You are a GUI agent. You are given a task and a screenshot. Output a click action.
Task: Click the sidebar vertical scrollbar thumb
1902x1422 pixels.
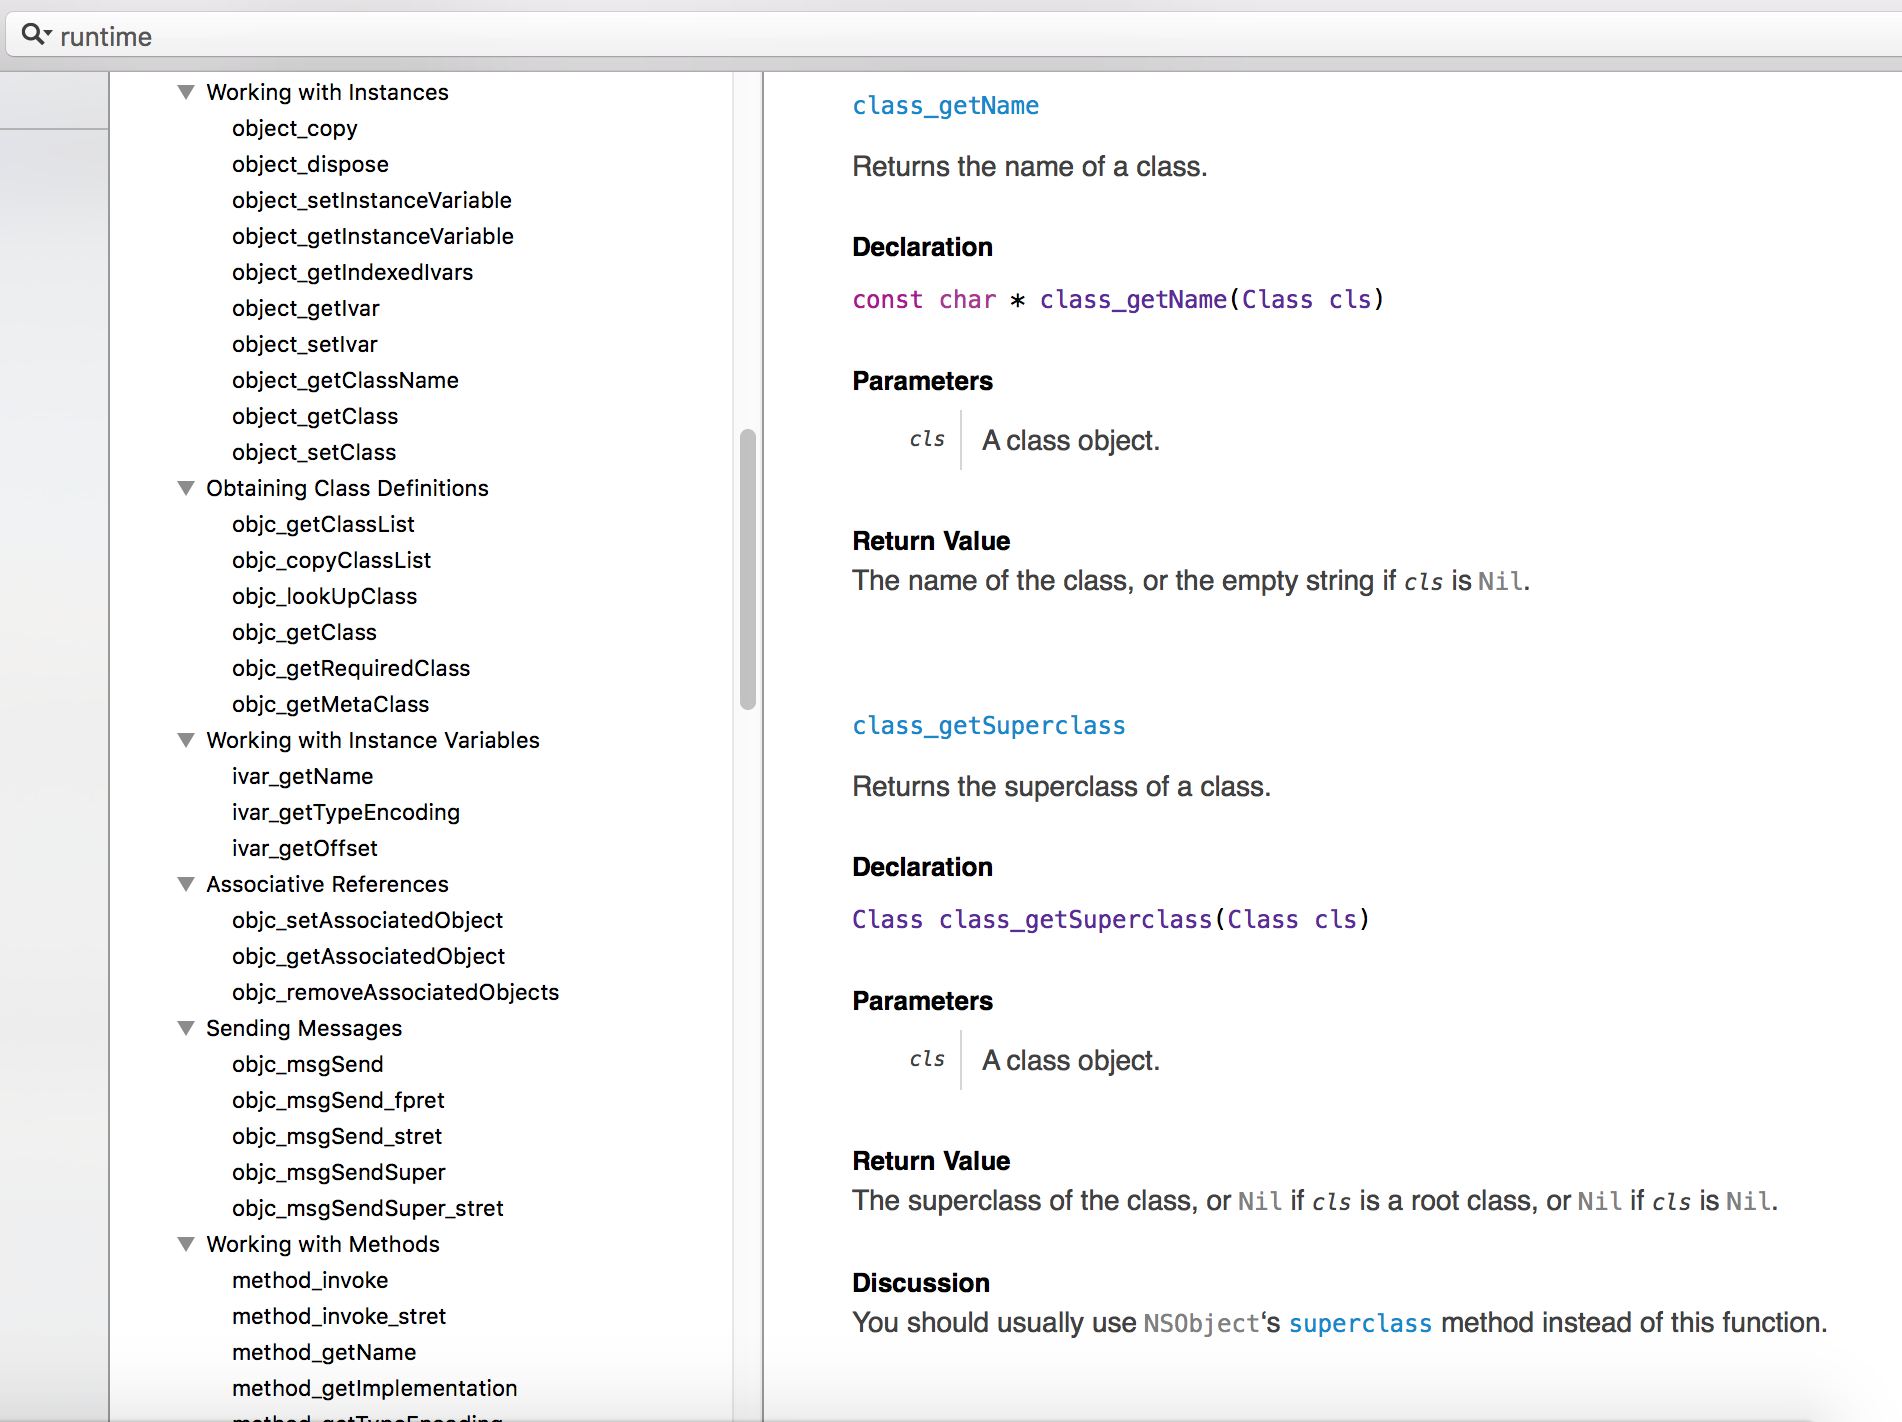[747, 569]
